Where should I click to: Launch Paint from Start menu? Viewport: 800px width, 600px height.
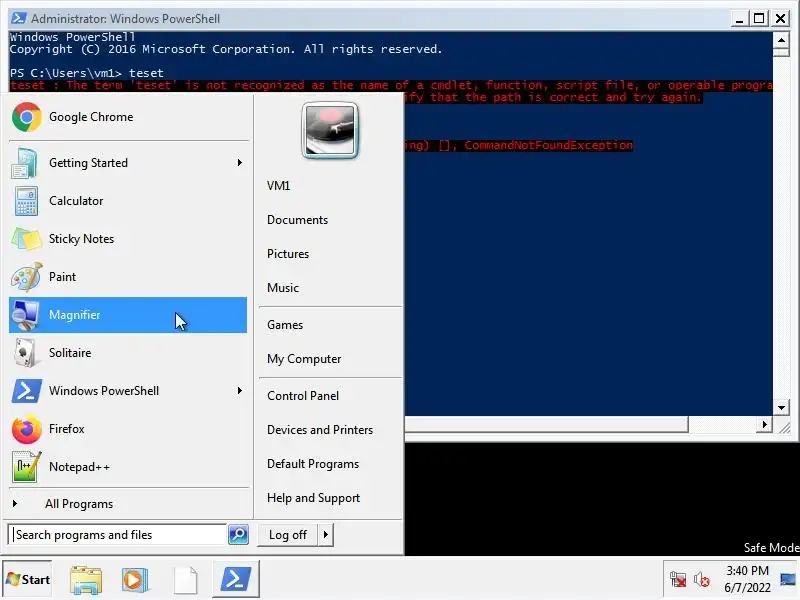128,277
